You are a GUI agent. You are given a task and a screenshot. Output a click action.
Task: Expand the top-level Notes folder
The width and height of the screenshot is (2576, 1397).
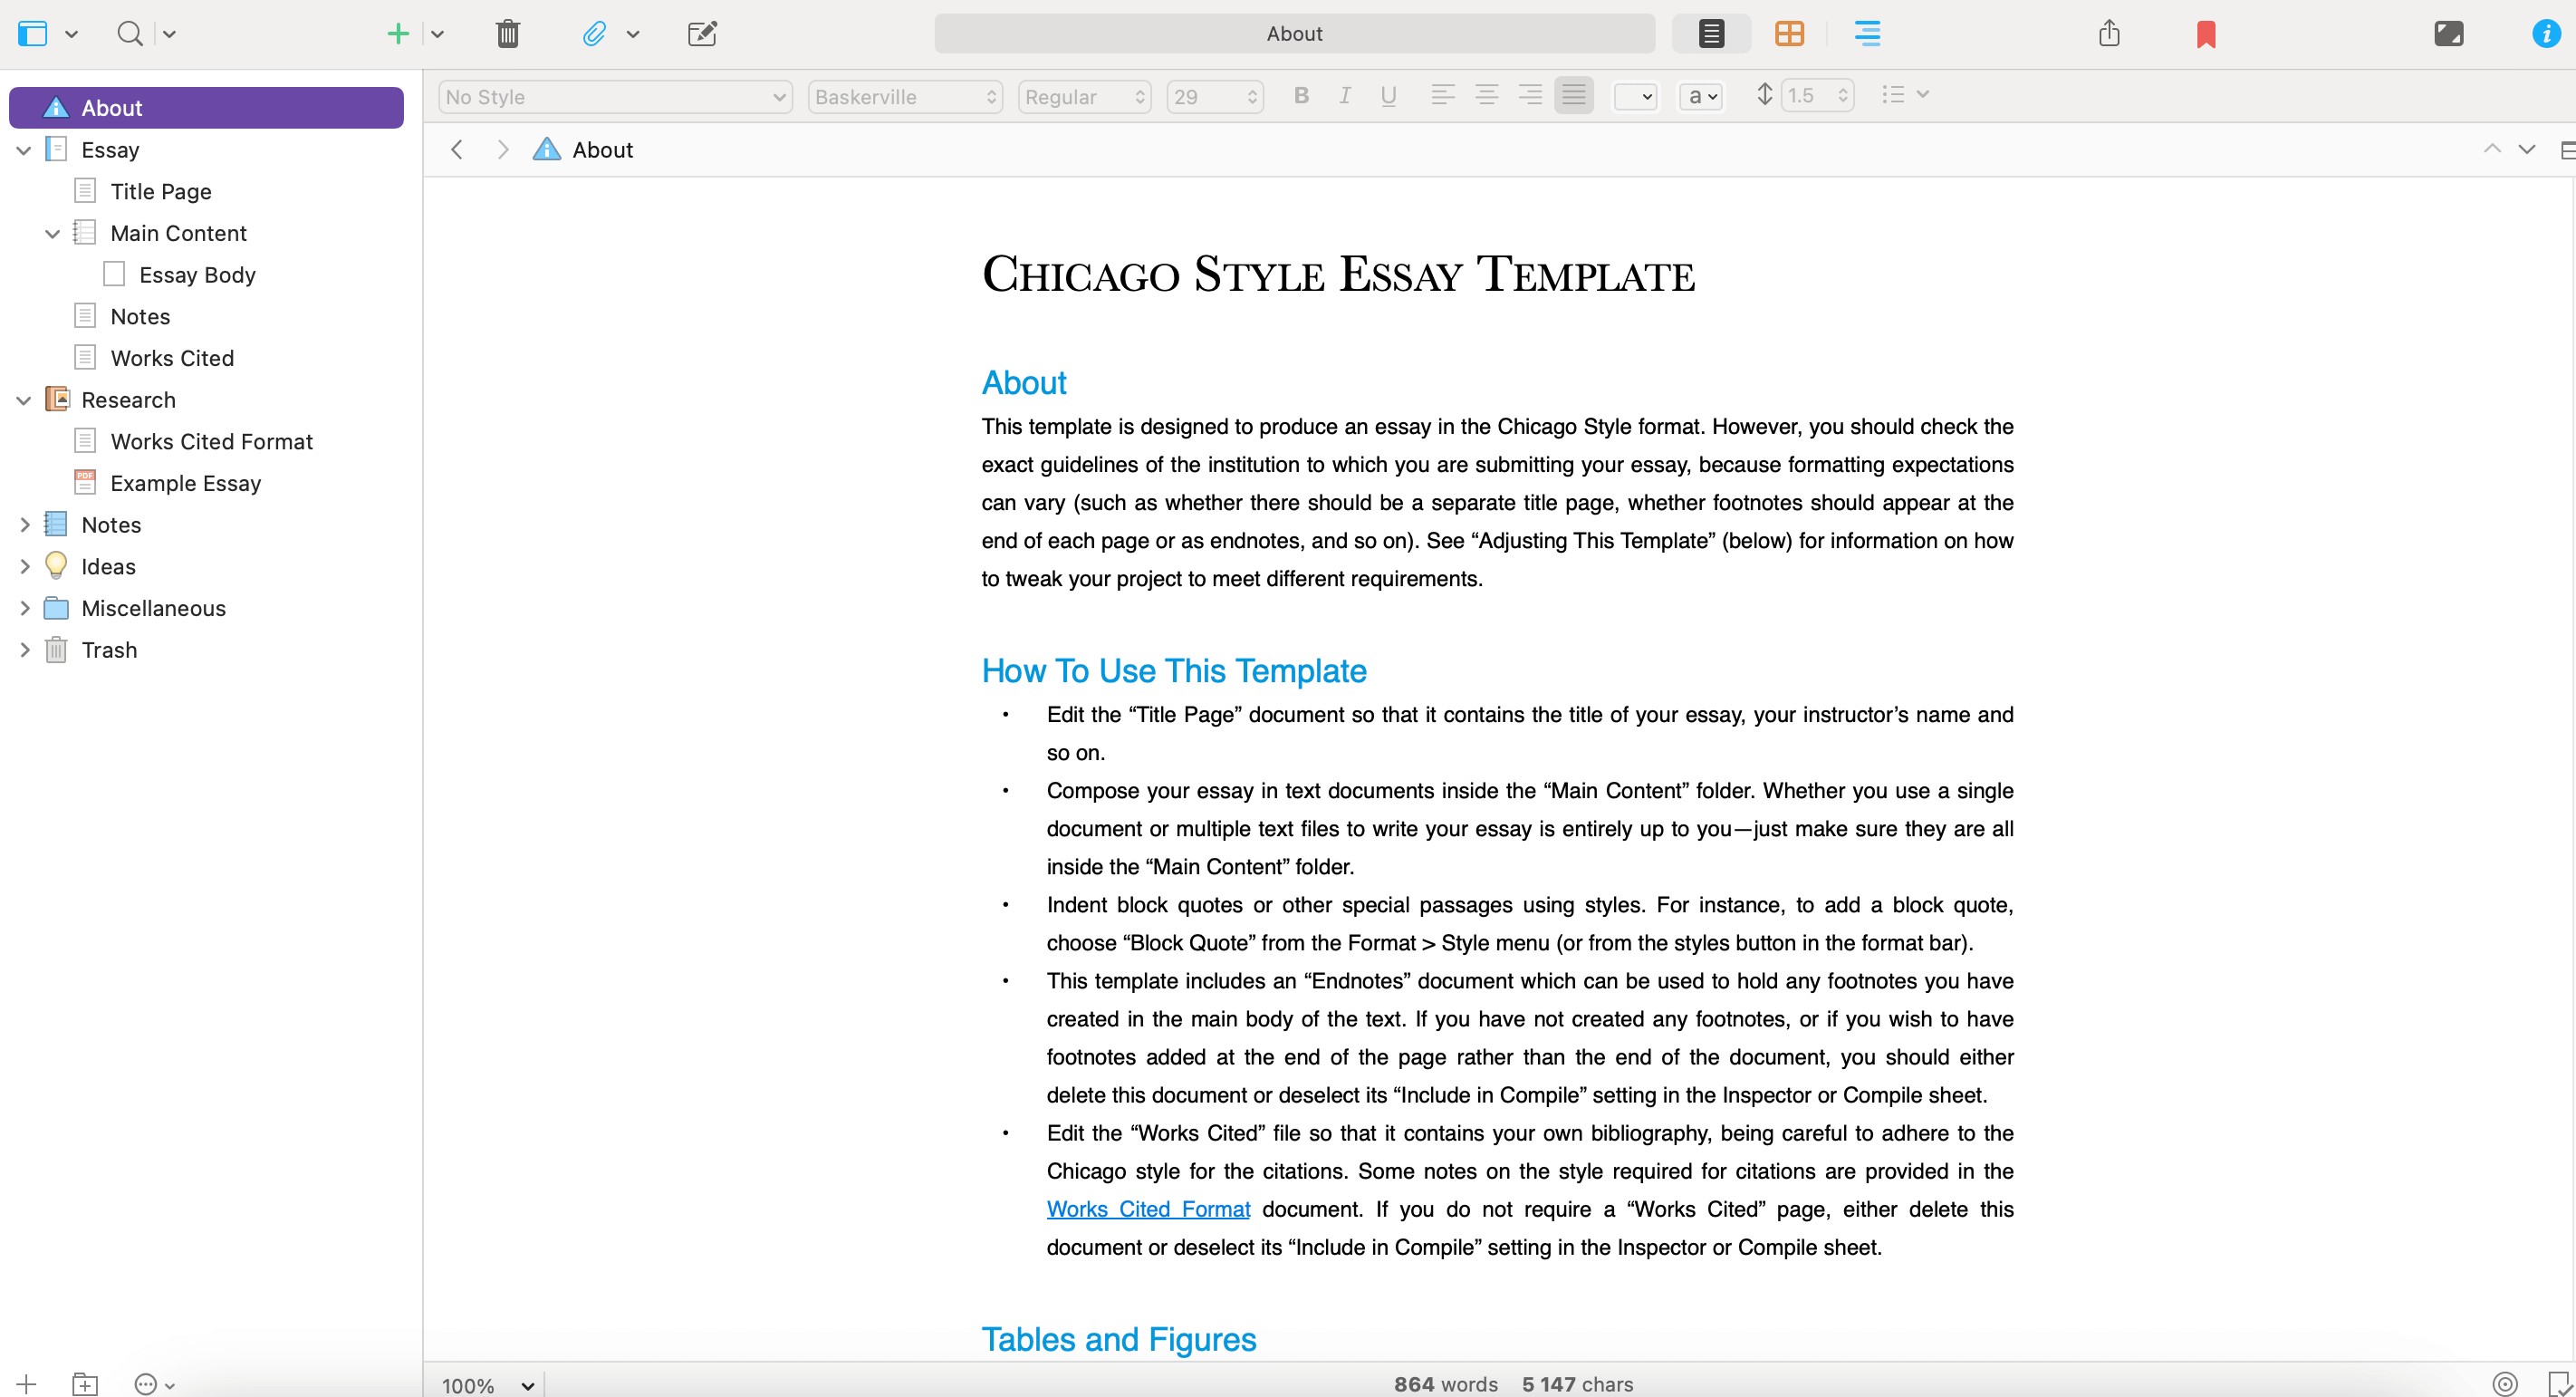(24, 525)
